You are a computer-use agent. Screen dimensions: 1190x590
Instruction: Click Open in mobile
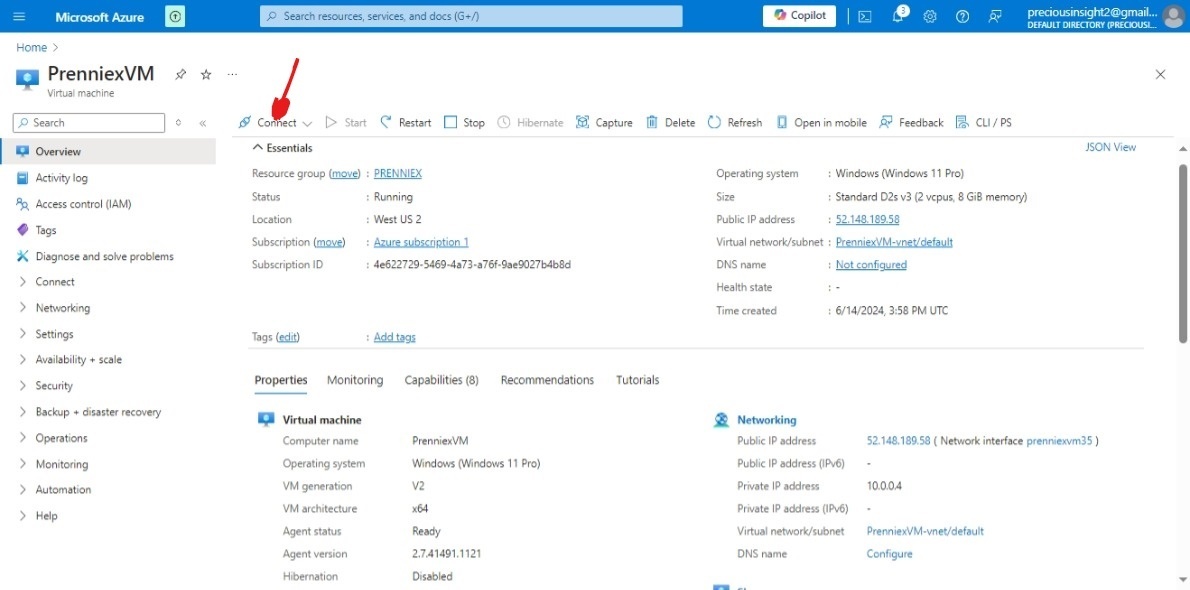[821, 122]
